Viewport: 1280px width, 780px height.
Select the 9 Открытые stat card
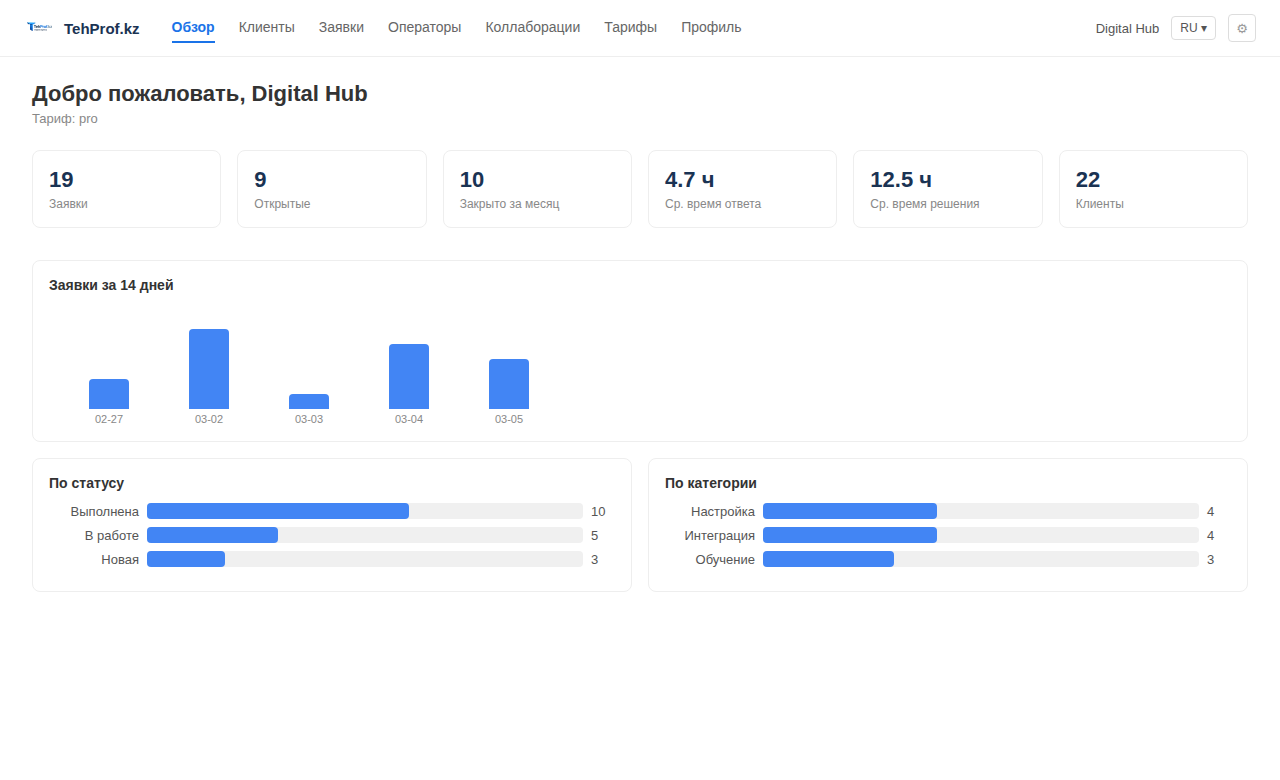pos(331,189)
